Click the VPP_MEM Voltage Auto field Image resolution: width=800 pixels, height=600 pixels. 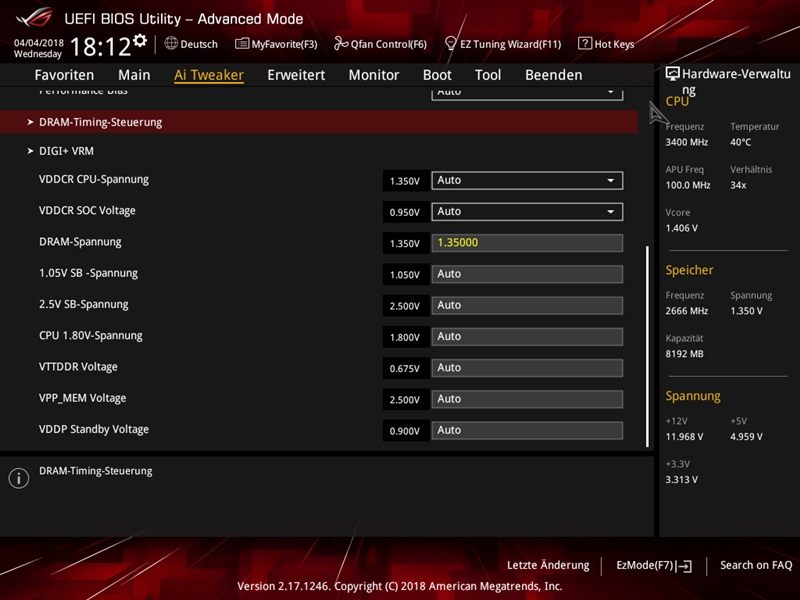pos(527,399)
